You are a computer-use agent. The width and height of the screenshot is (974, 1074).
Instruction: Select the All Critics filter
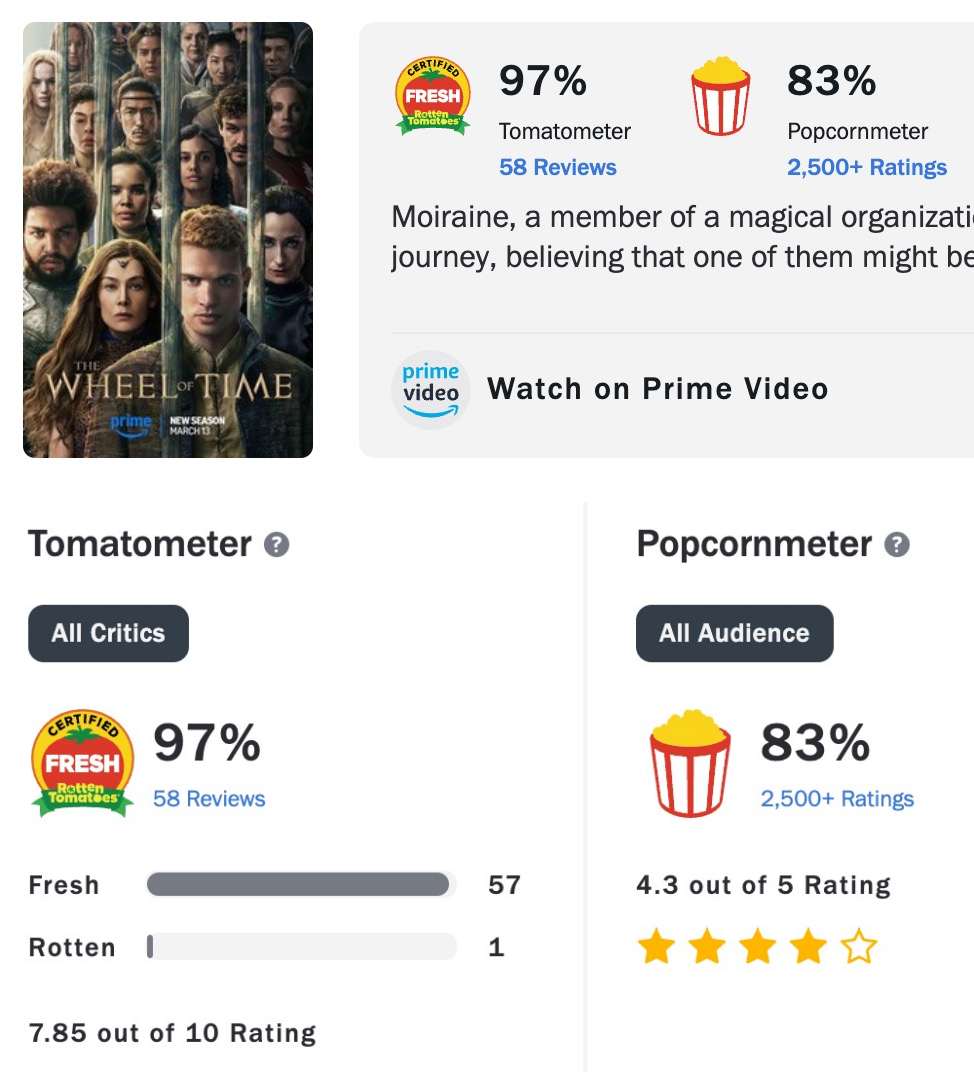[x=108, y=633]
